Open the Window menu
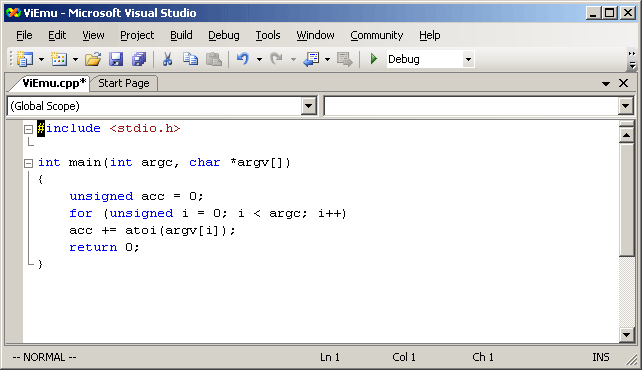The image size is (642, 370). click(315, 36)
